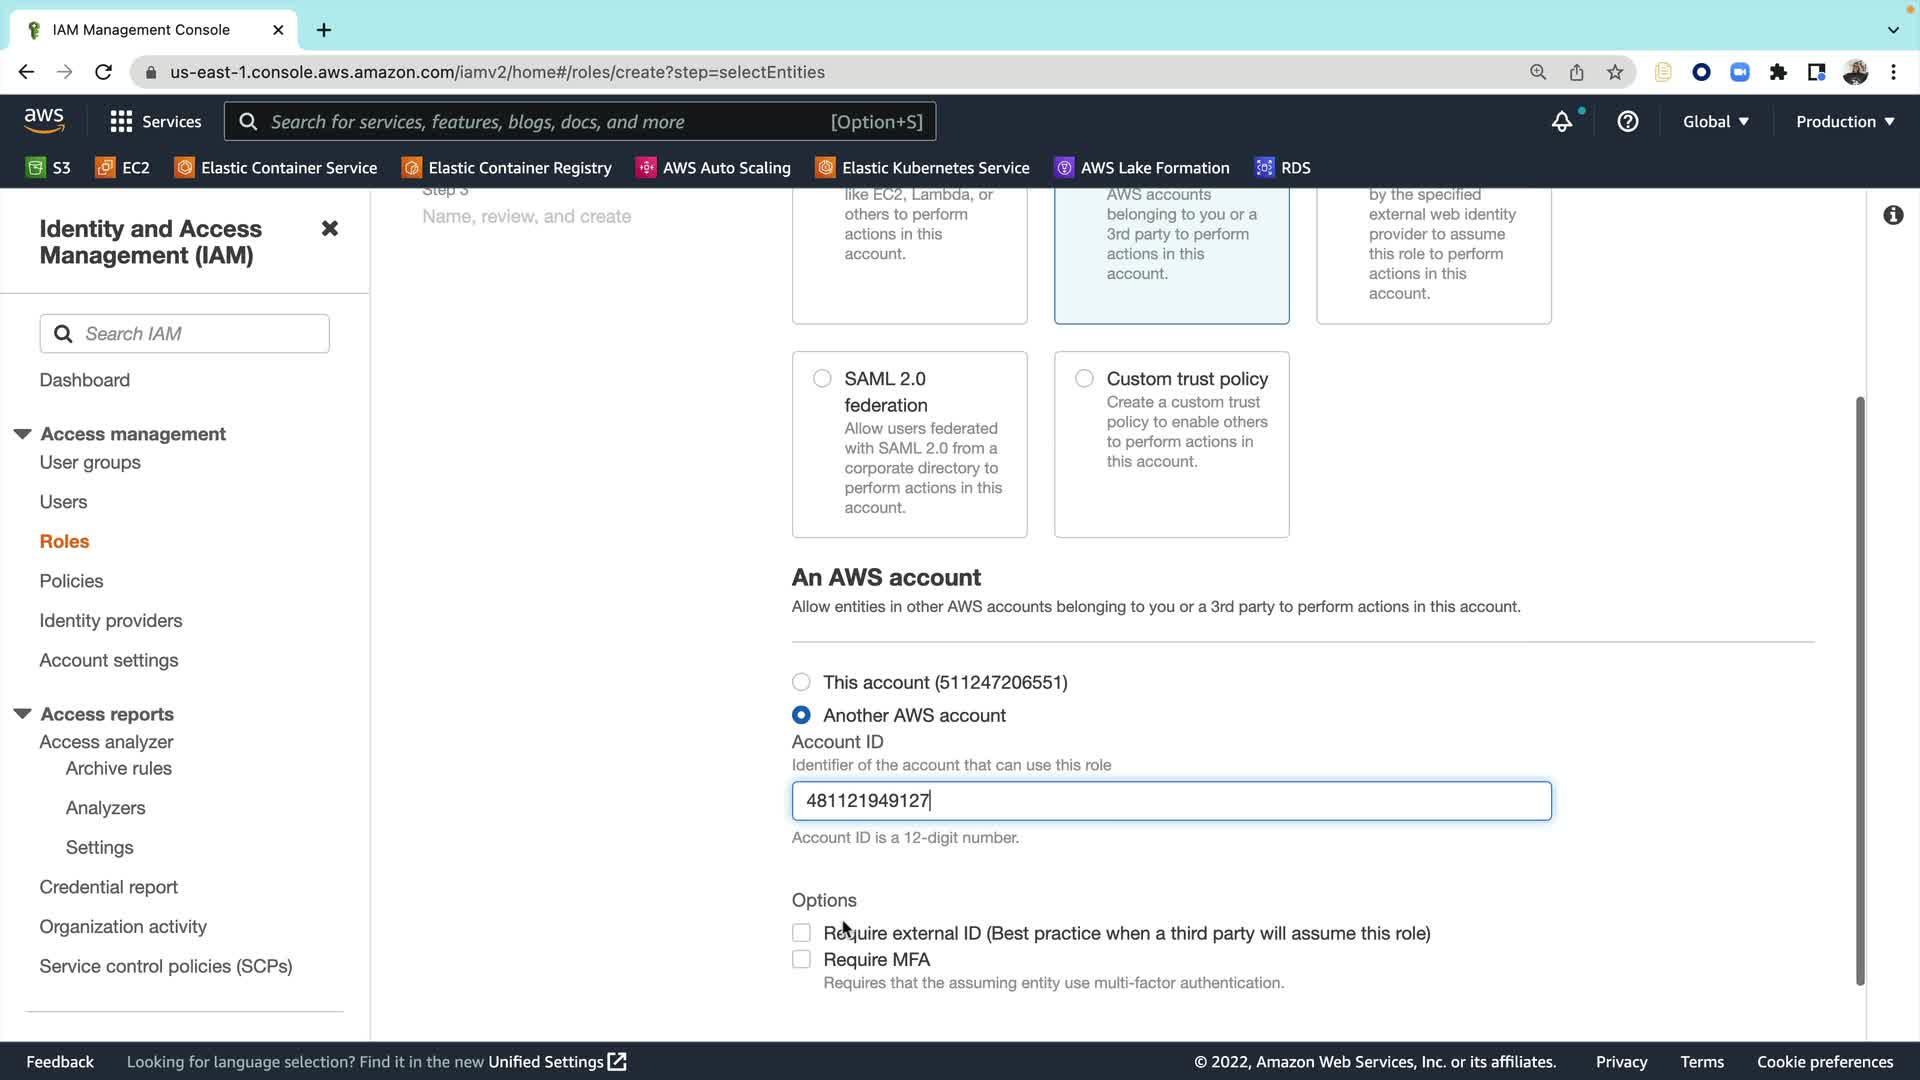The height and width of the screenshot is (1080, 1920).
Task: Click the Account ID input field
Action: [1170, 801]
